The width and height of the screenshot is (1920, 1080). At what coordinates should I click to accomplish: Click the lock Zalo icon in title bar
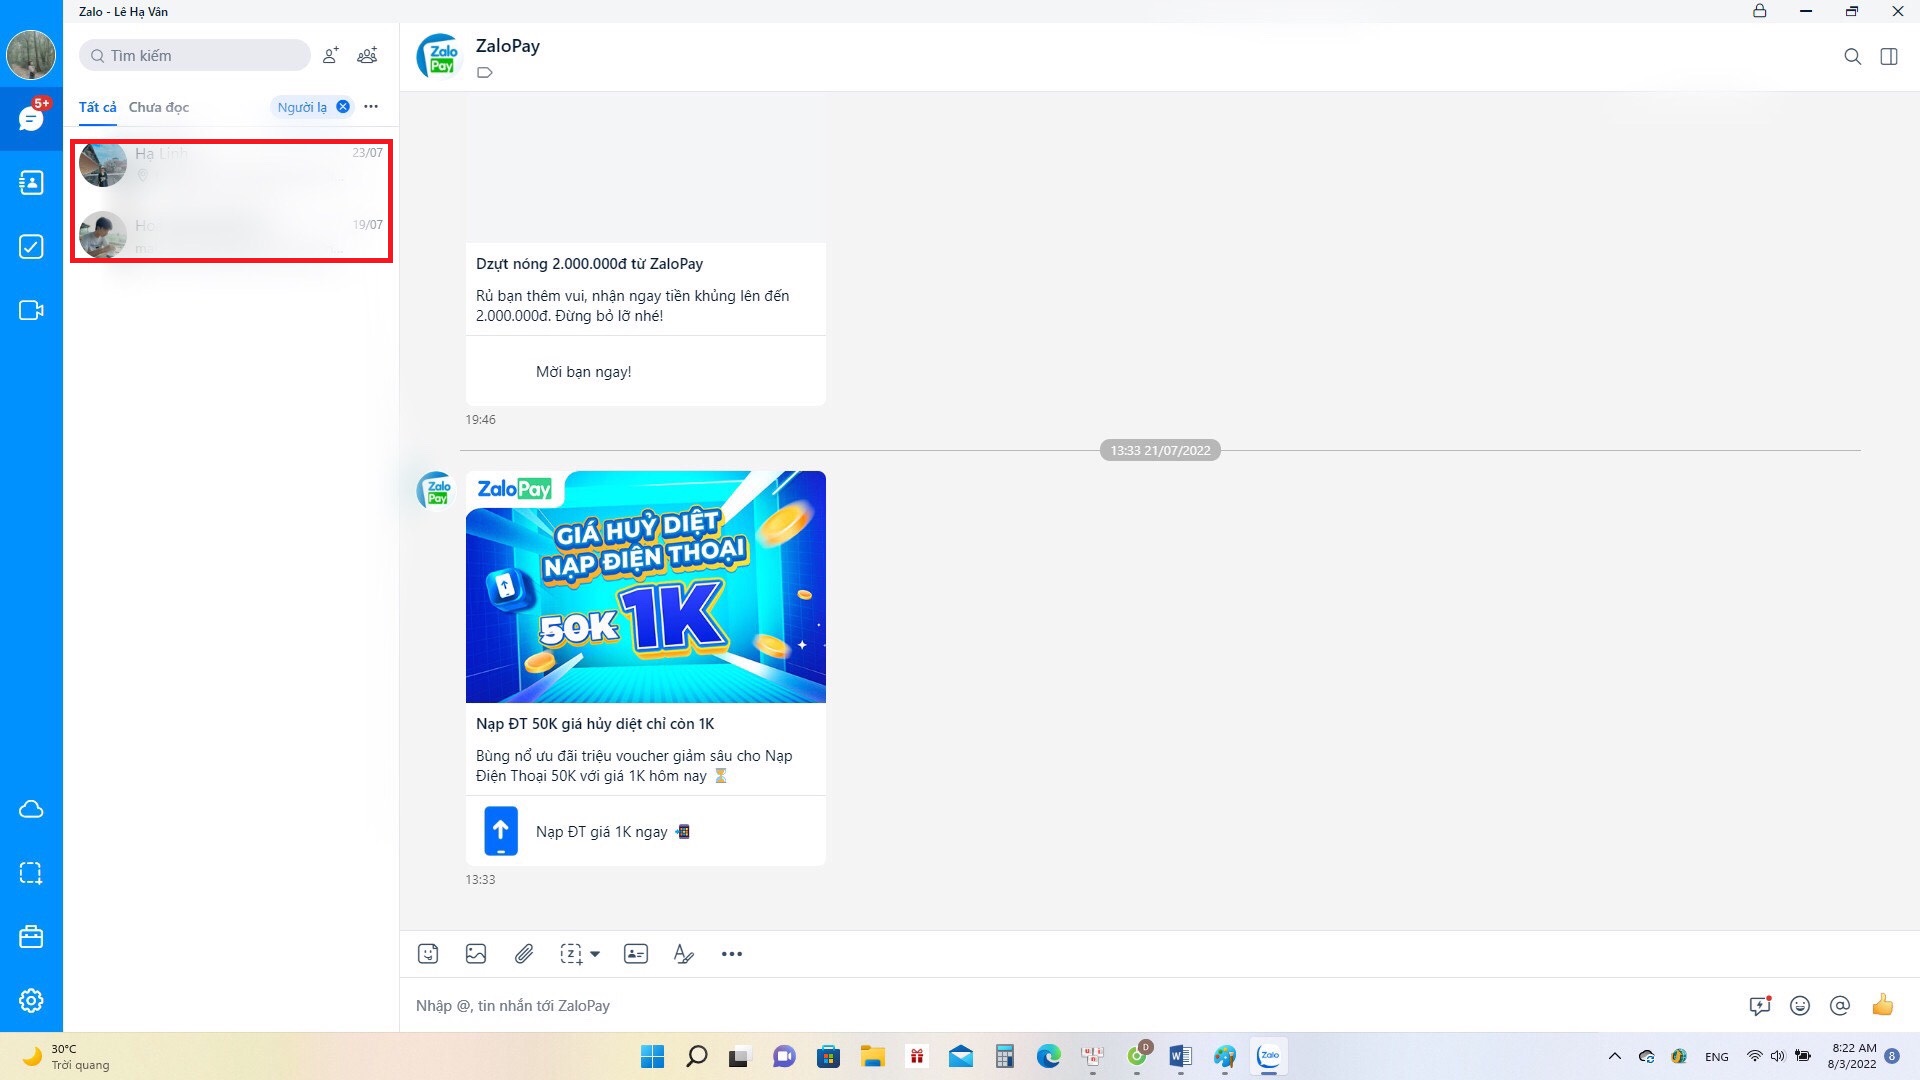[1760, 11]
